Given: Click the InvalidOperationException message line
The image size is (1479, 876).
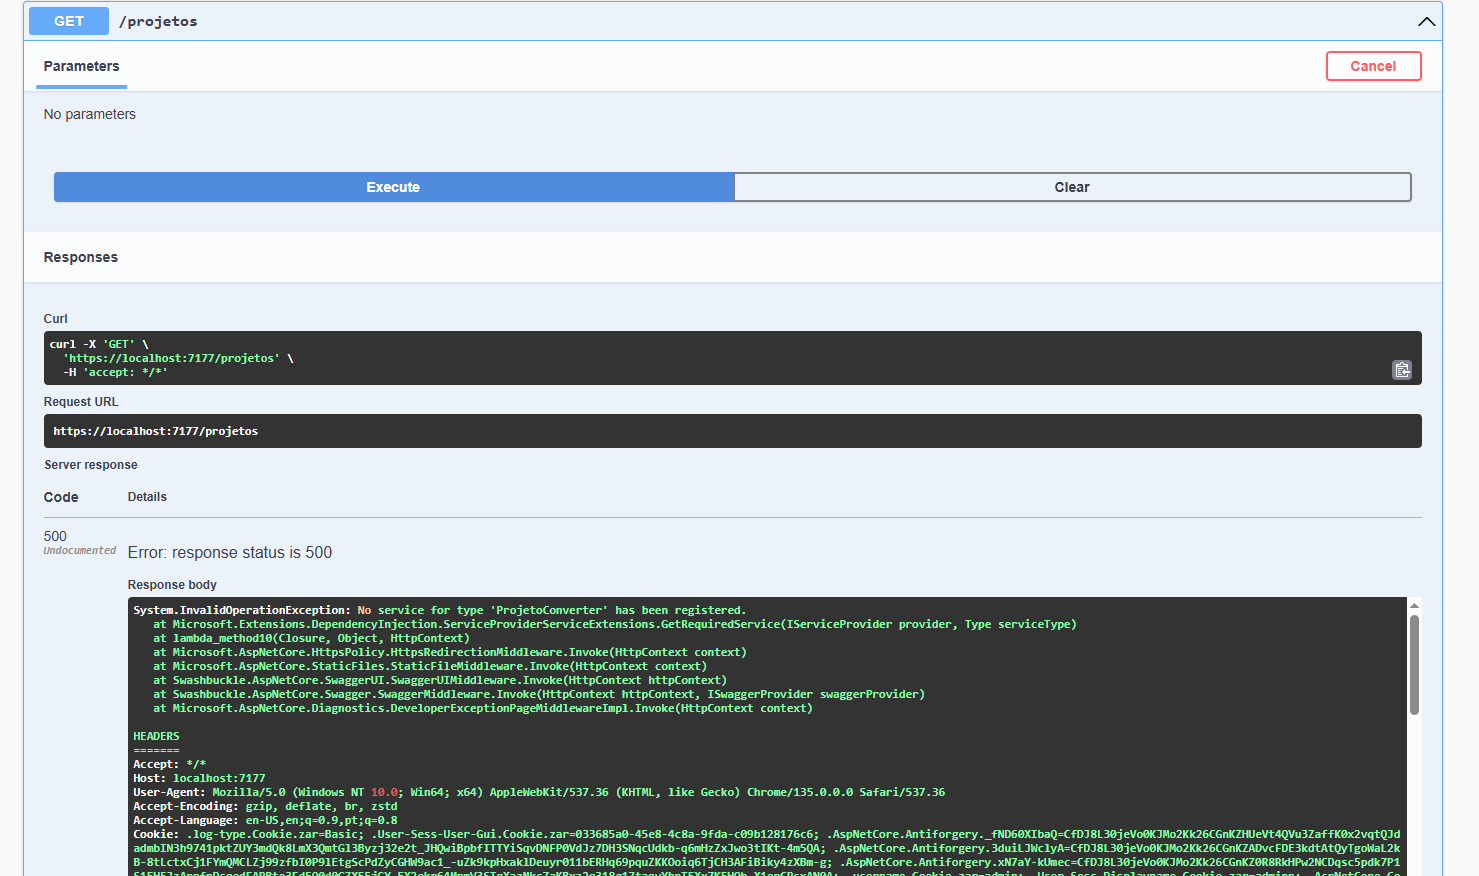Looking at the screenshot, I should pyautogui.click(x=440, y=610).
